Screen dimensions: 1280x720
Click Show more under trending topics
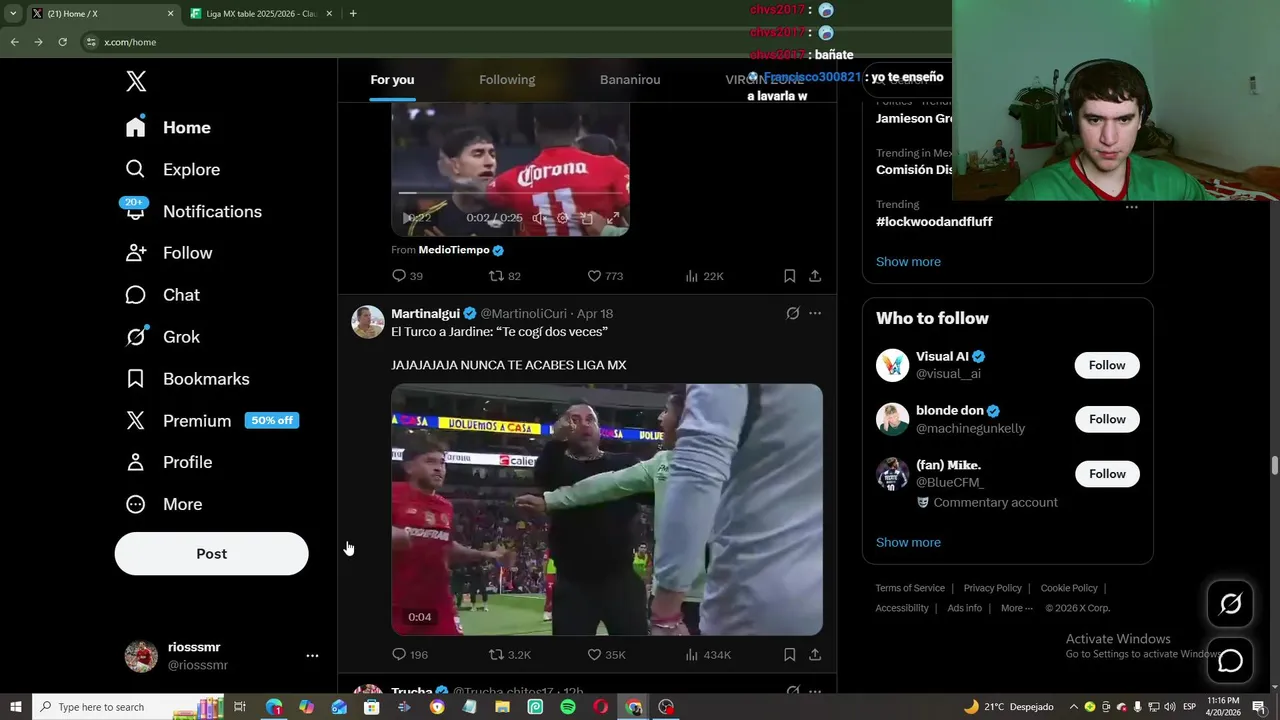tap(908, 262)
